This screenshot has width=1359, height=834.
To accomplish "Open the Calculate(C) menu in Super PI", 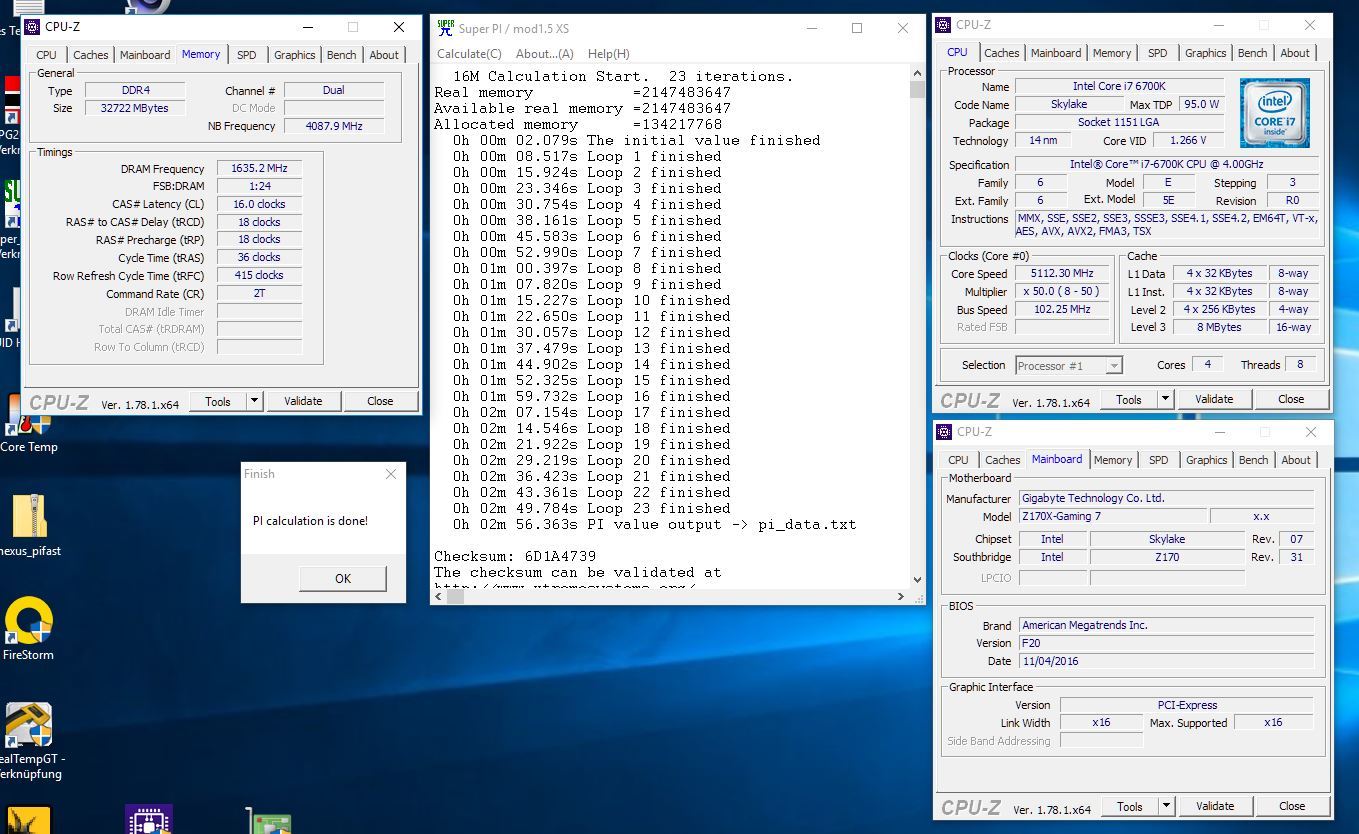I will 469,54.
